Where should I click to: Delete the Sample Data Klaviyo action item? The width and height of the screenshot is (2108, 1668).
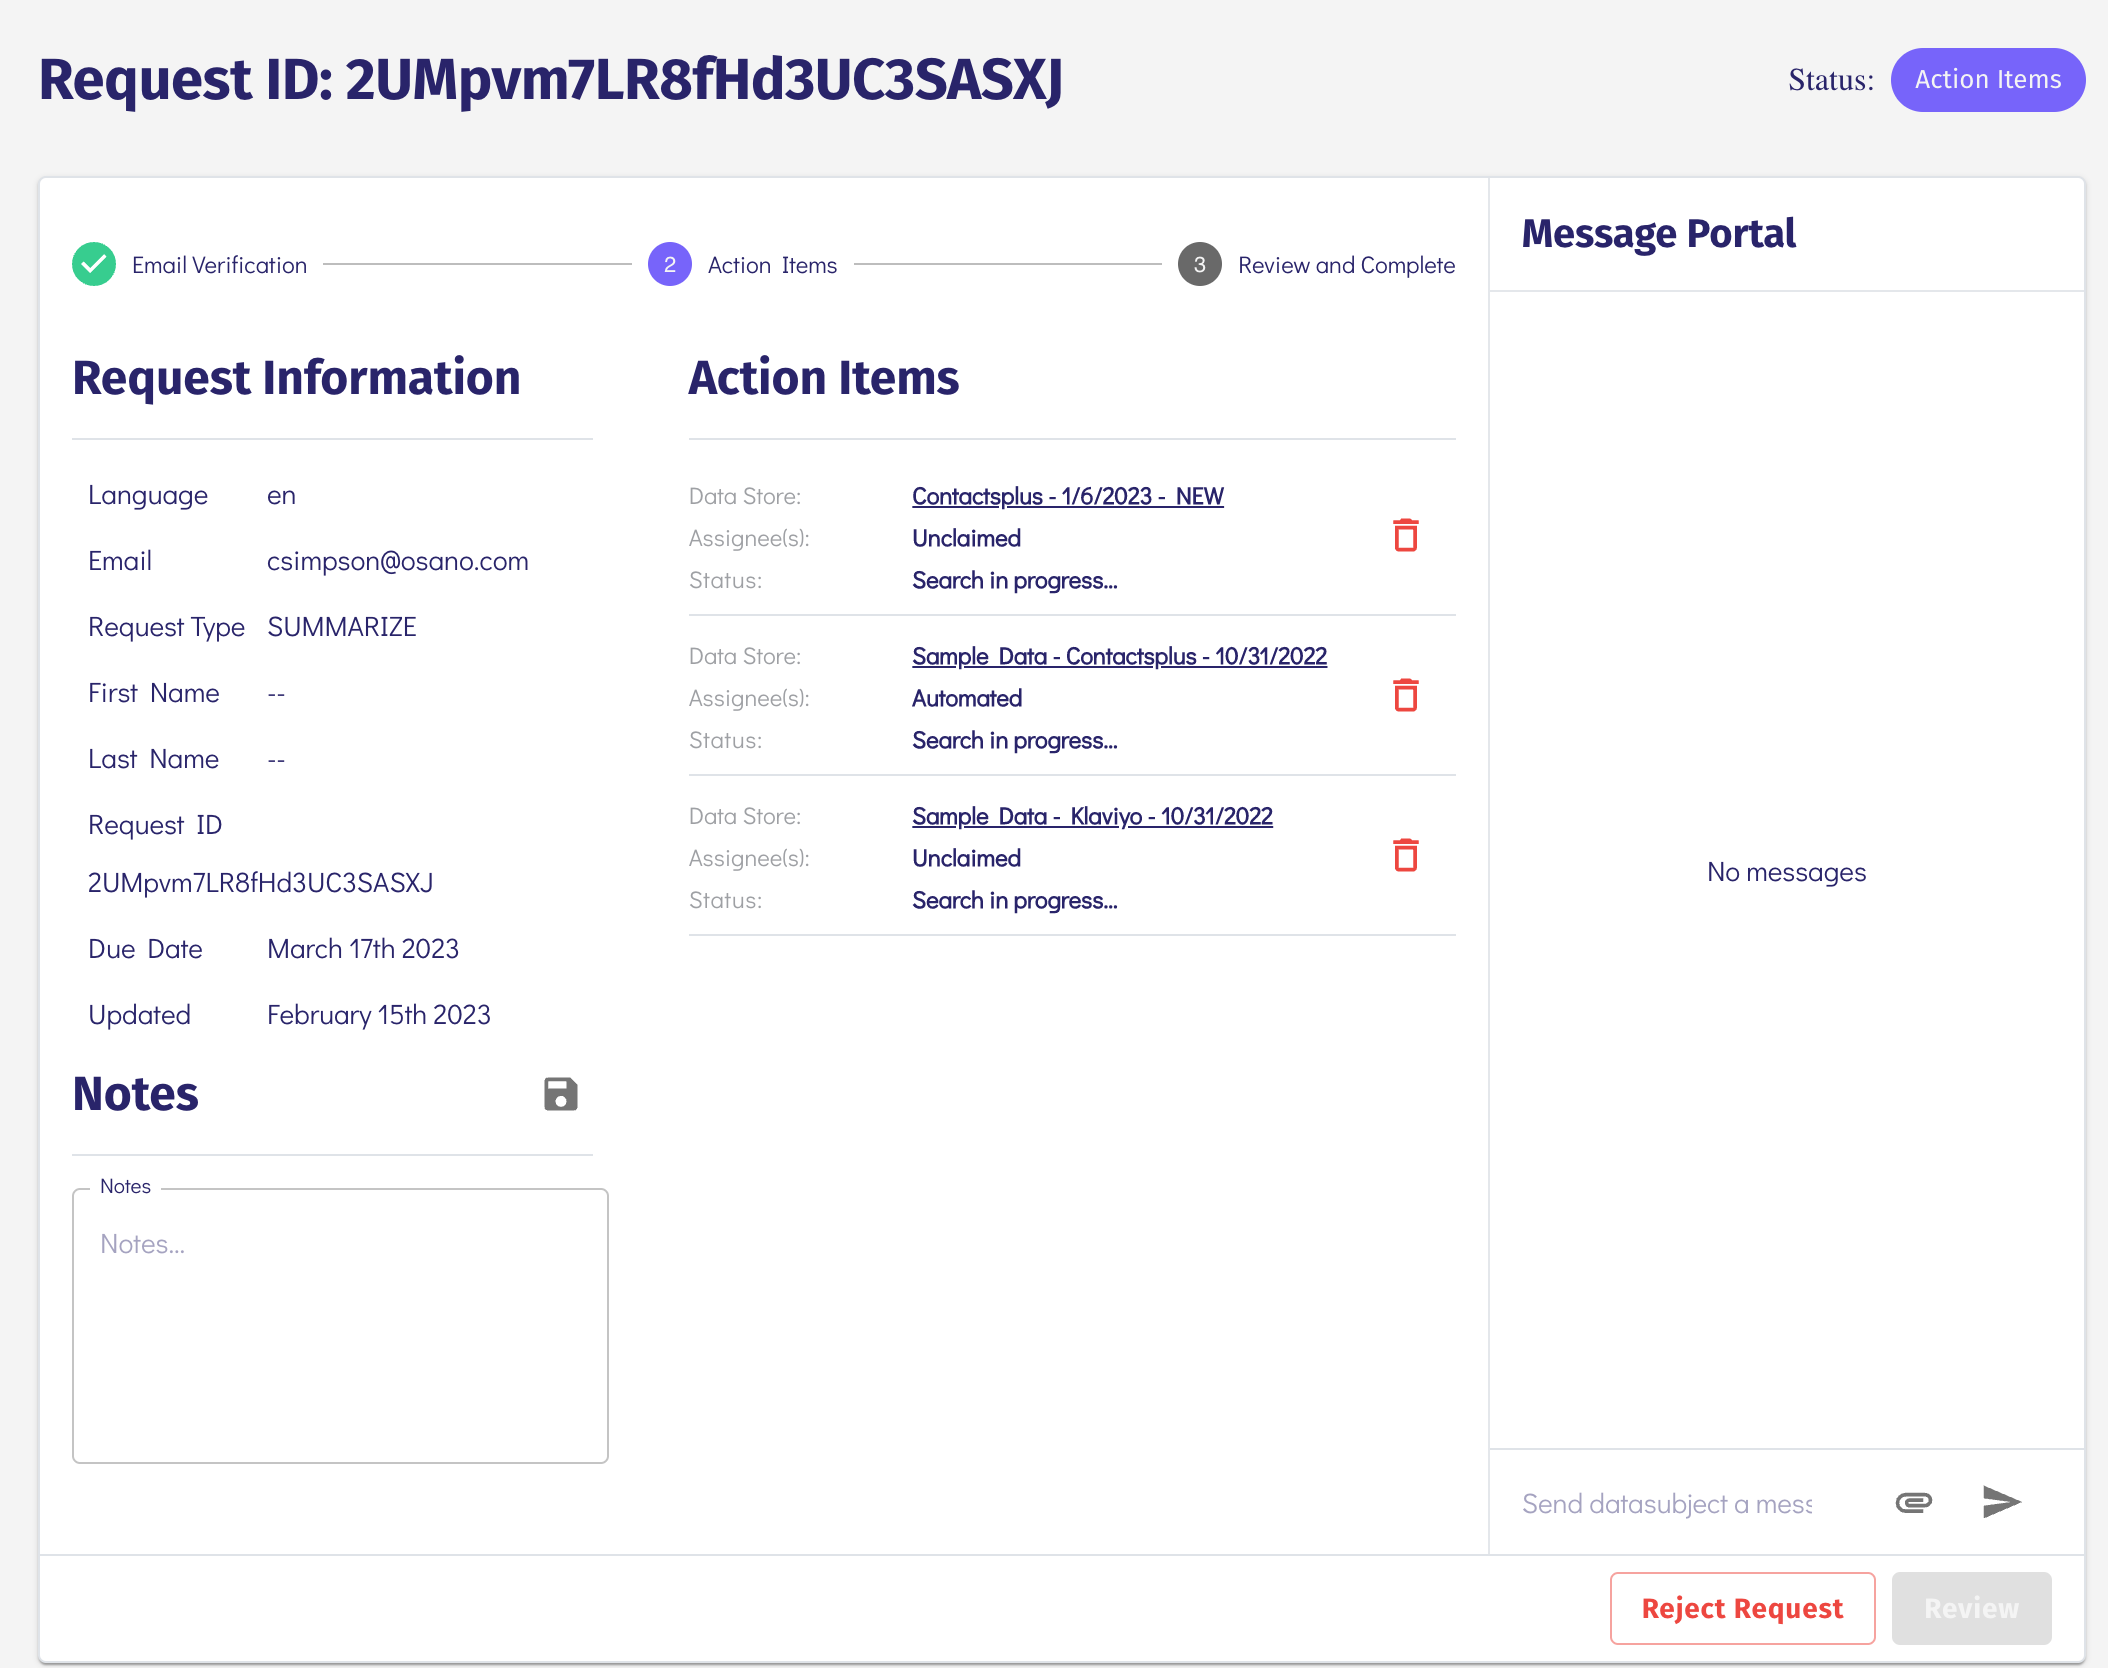tap(1405, 856)
